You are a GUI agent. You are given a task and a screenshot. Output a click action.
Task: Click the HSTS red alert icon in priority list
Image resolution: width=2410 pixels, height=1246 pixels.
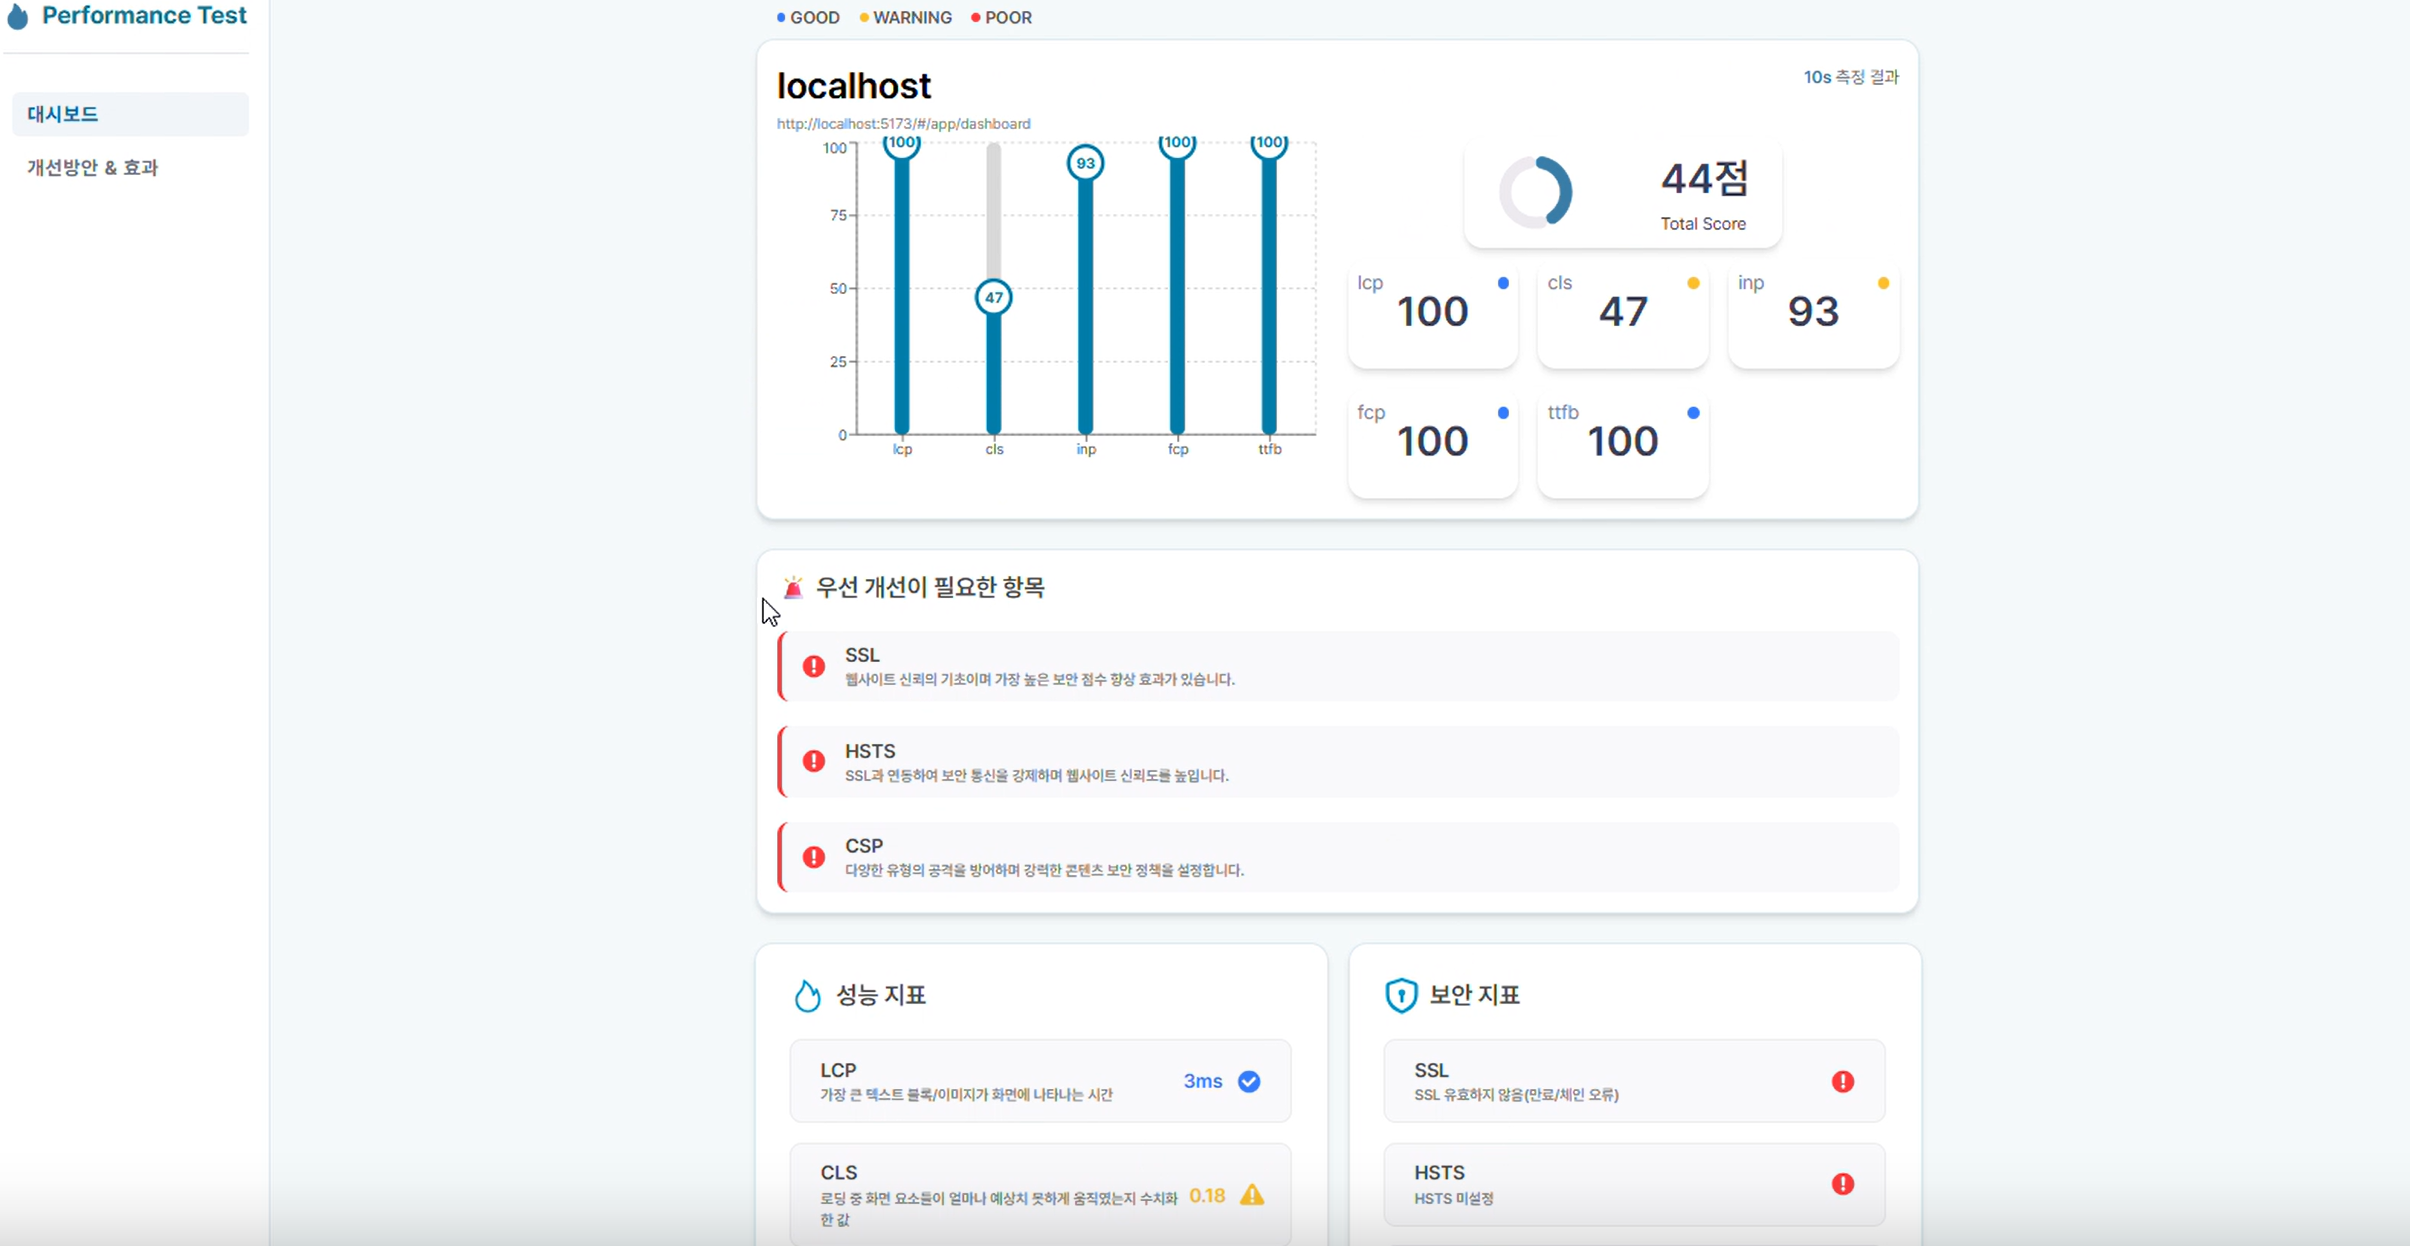pos(814,761)
